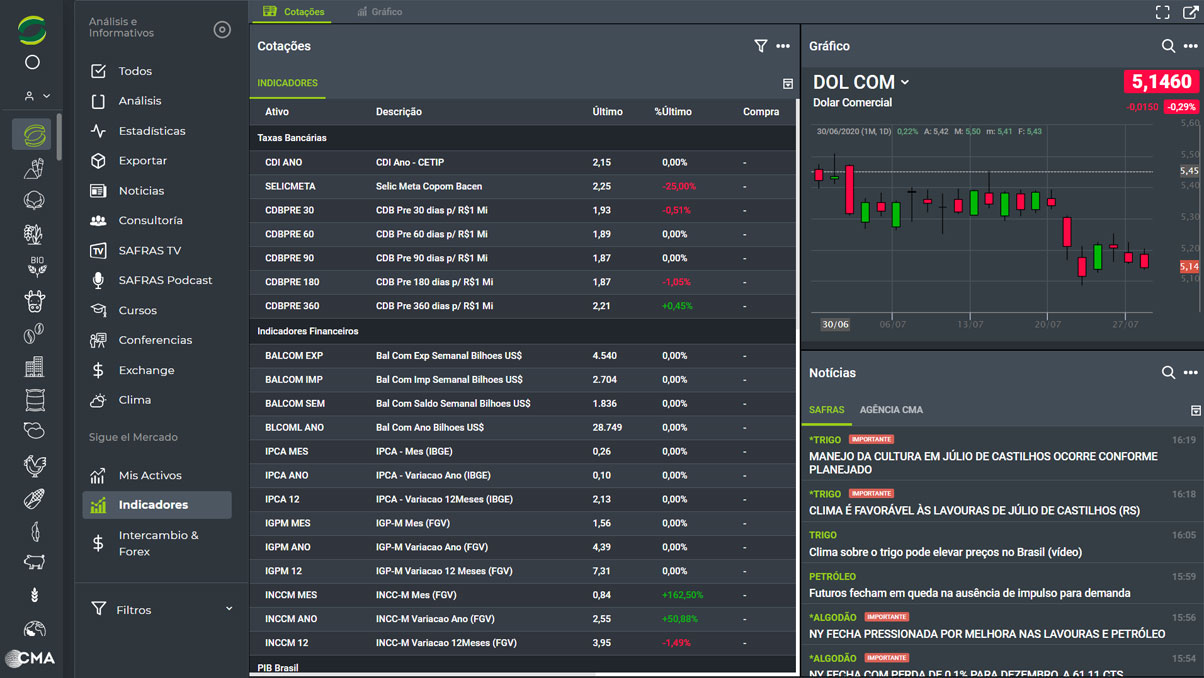Select the coffee beans commodity icon

tap(34, 334)
